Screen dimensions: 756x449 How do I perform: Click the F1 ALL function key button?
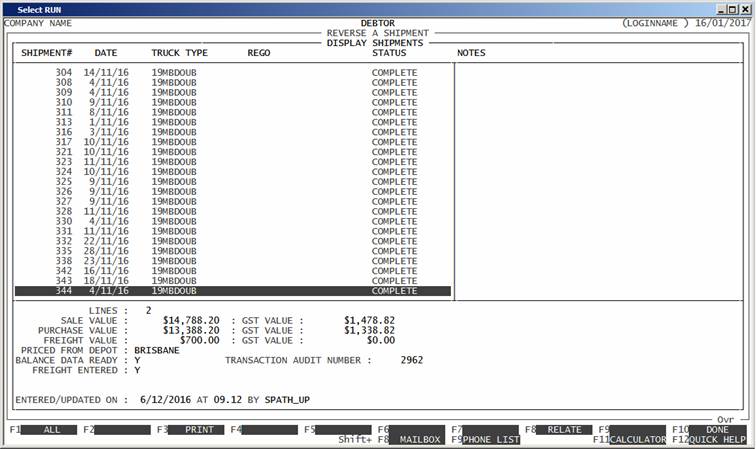(x=49, y=430)
